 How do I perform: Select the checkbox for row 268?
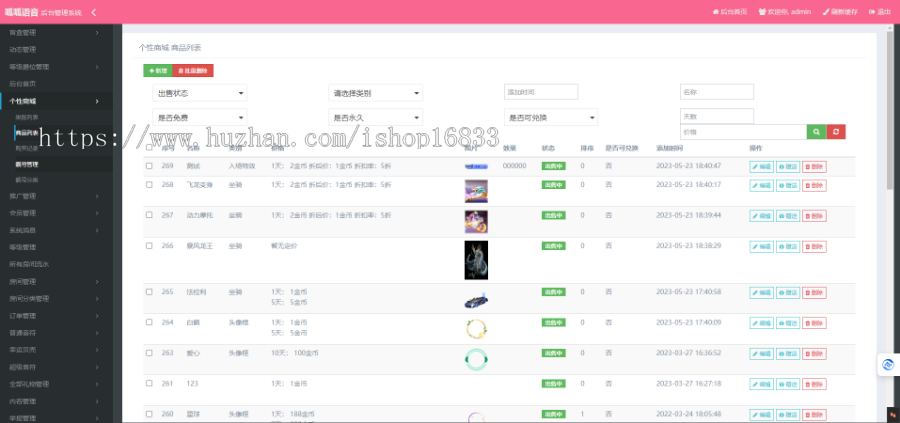click(x=149, y=185)
